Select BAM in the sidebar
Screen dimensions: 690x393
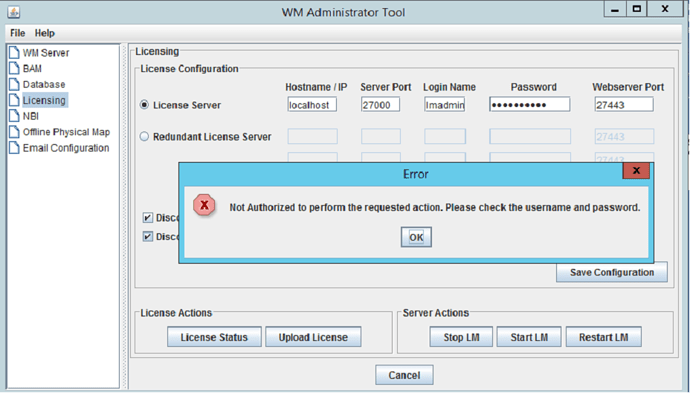tap(32, 69)
